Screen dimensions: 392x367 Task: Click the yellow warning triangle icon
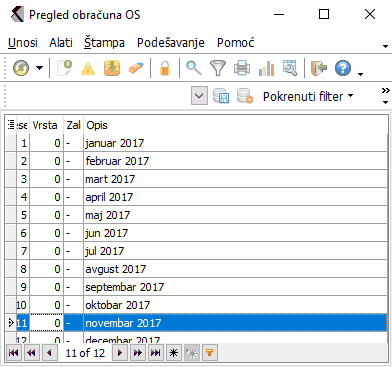coord(88,68)
